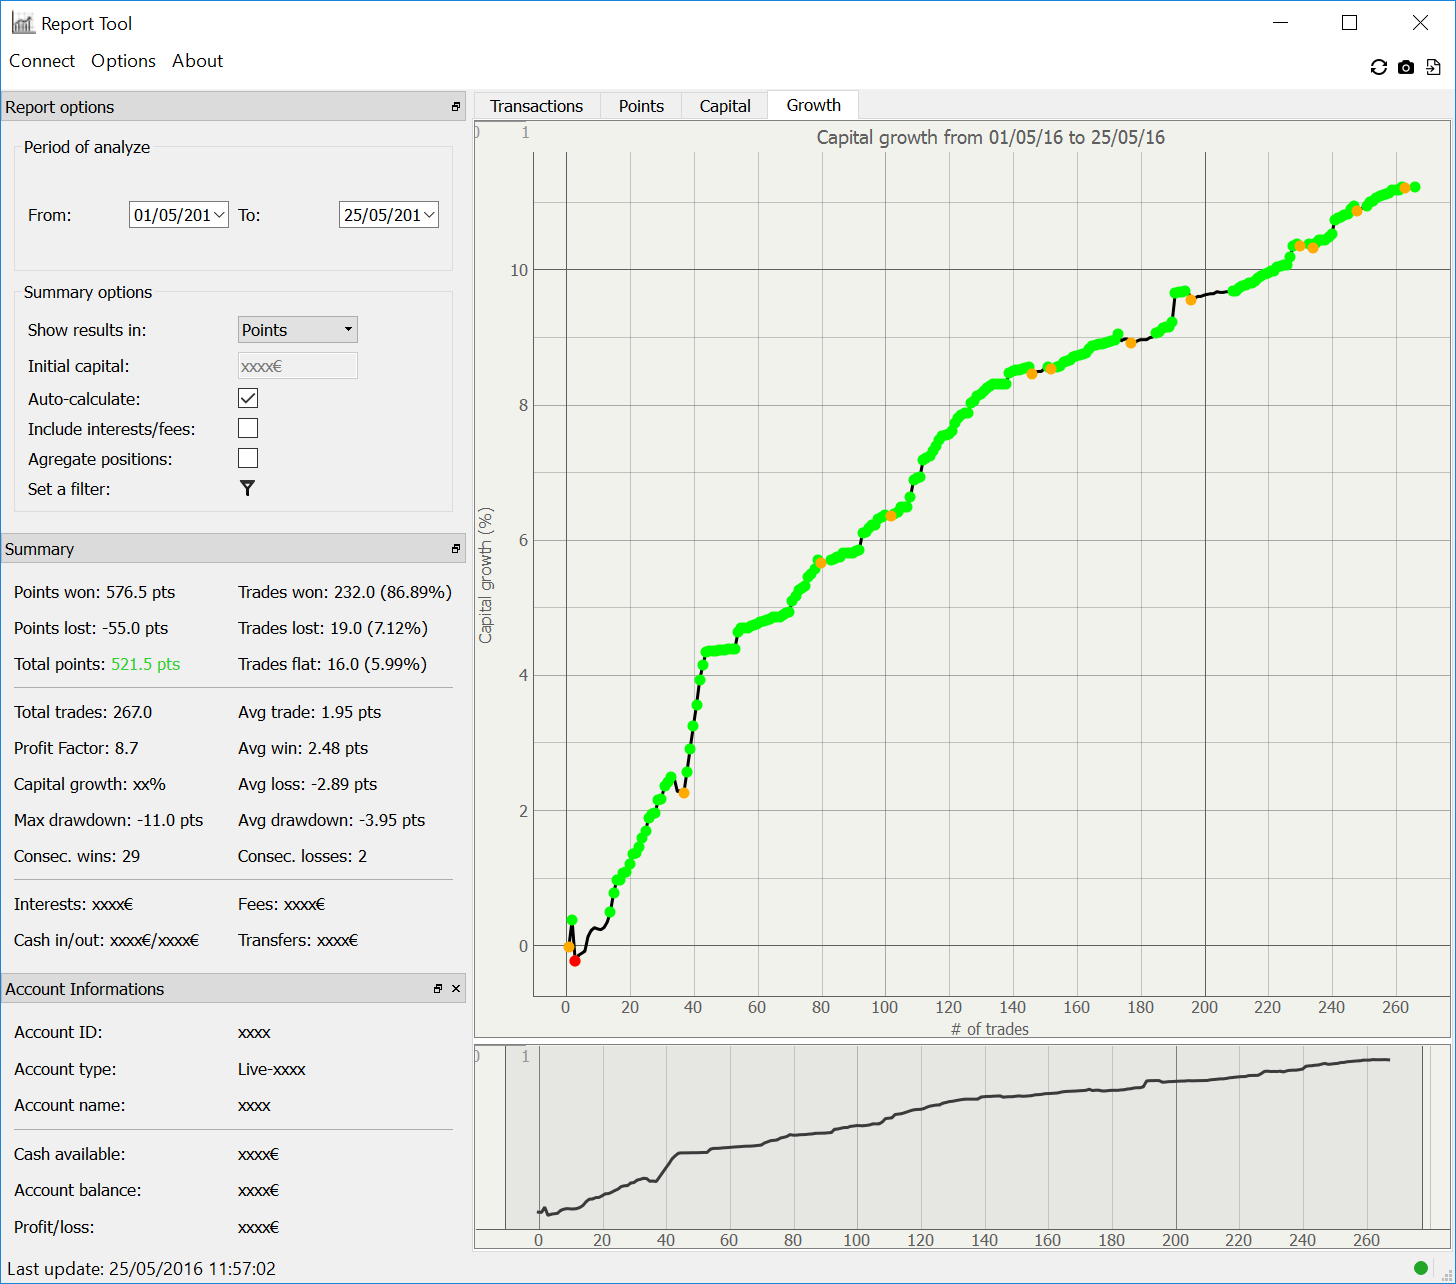Float the Summary panel

coord(456,549)
